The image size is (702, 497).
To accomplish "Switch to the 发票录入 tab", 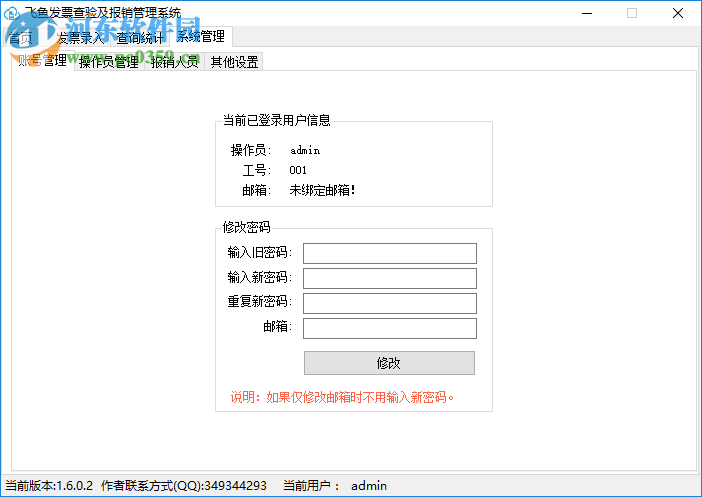I will click(x=81, y=38).
